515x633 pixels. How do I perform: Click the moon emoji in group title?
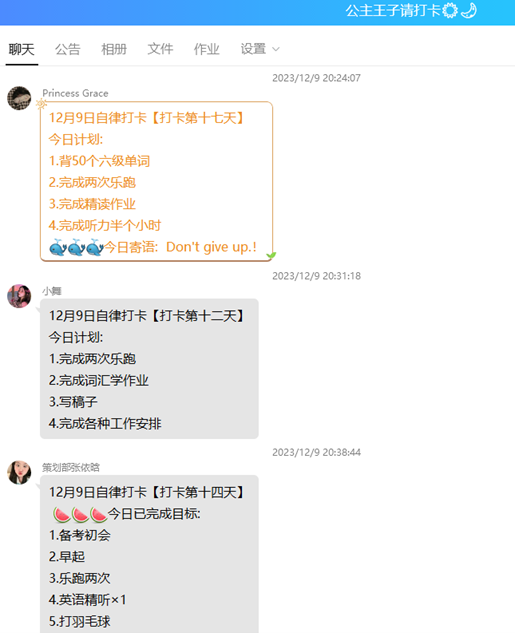pyautogui.click(x=469, y=10)
